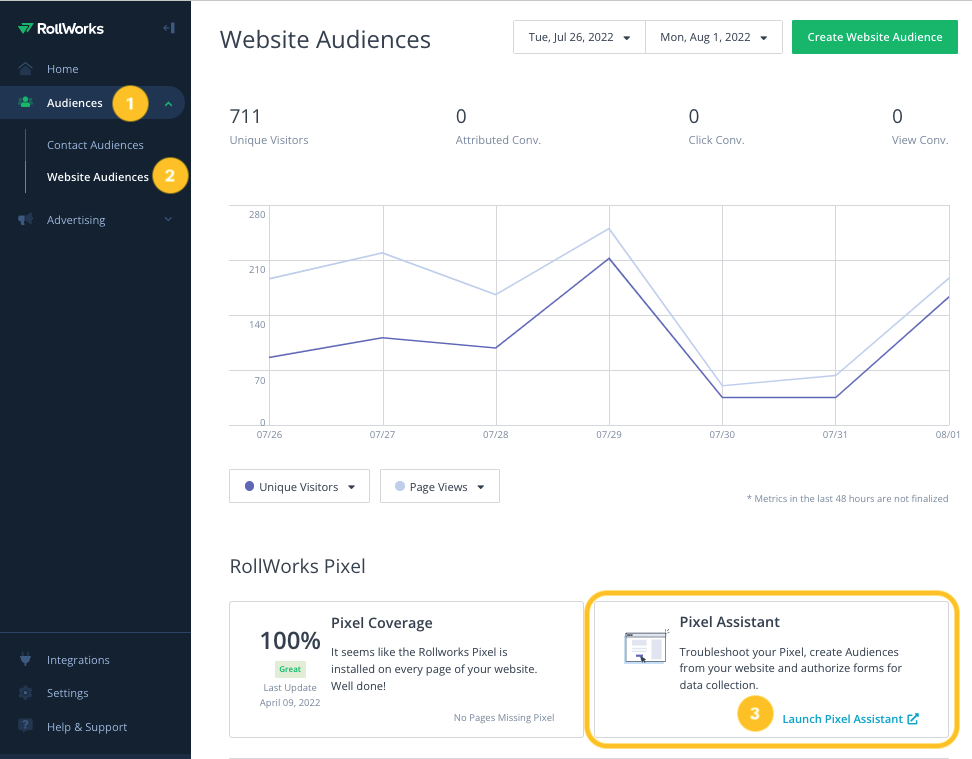This screenshot has height=759, width=972.
Task: Click the RollWorks Pixel section heading
Action: [x=298, y=566]
